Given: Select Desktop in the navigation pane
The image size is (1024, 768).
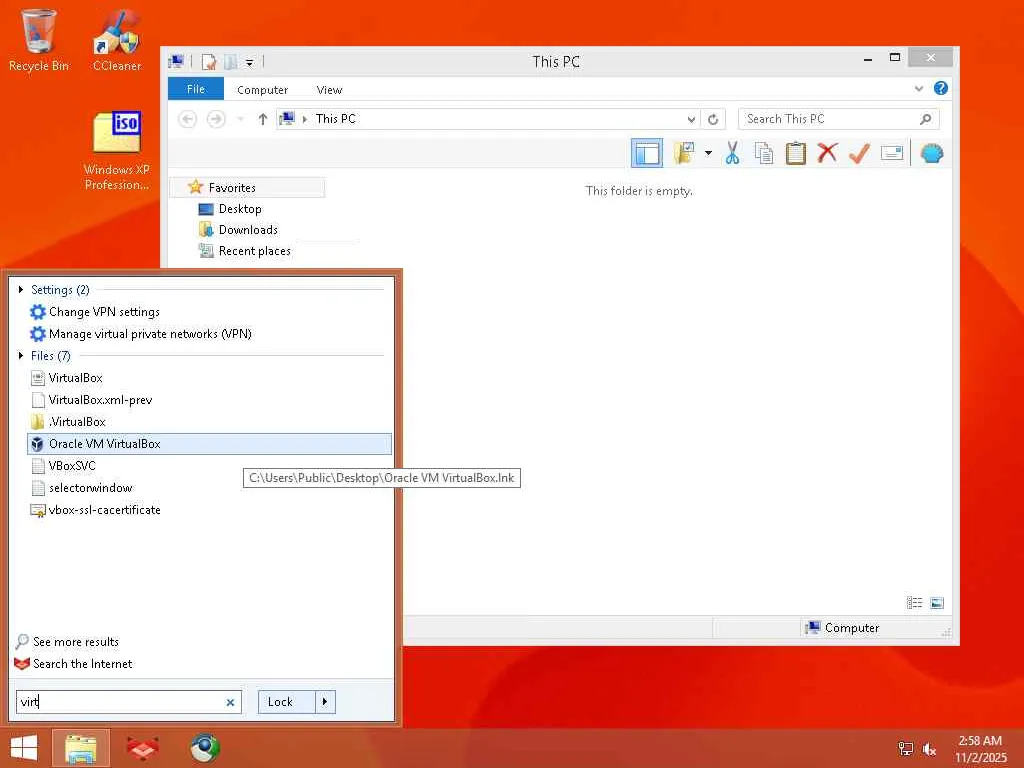Looking at the screenshot, I should click(x=240, y=209).
